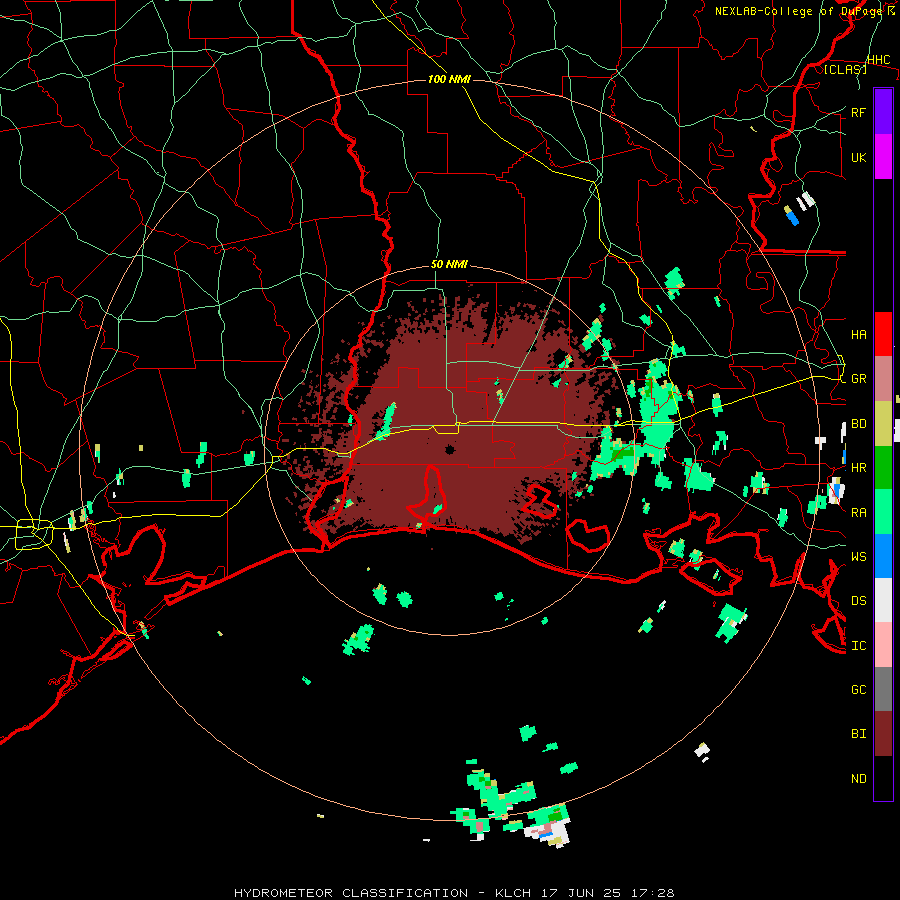The image size is (900, 900).
Task: Click the DS legend label
Action: [x=859, y=600]
